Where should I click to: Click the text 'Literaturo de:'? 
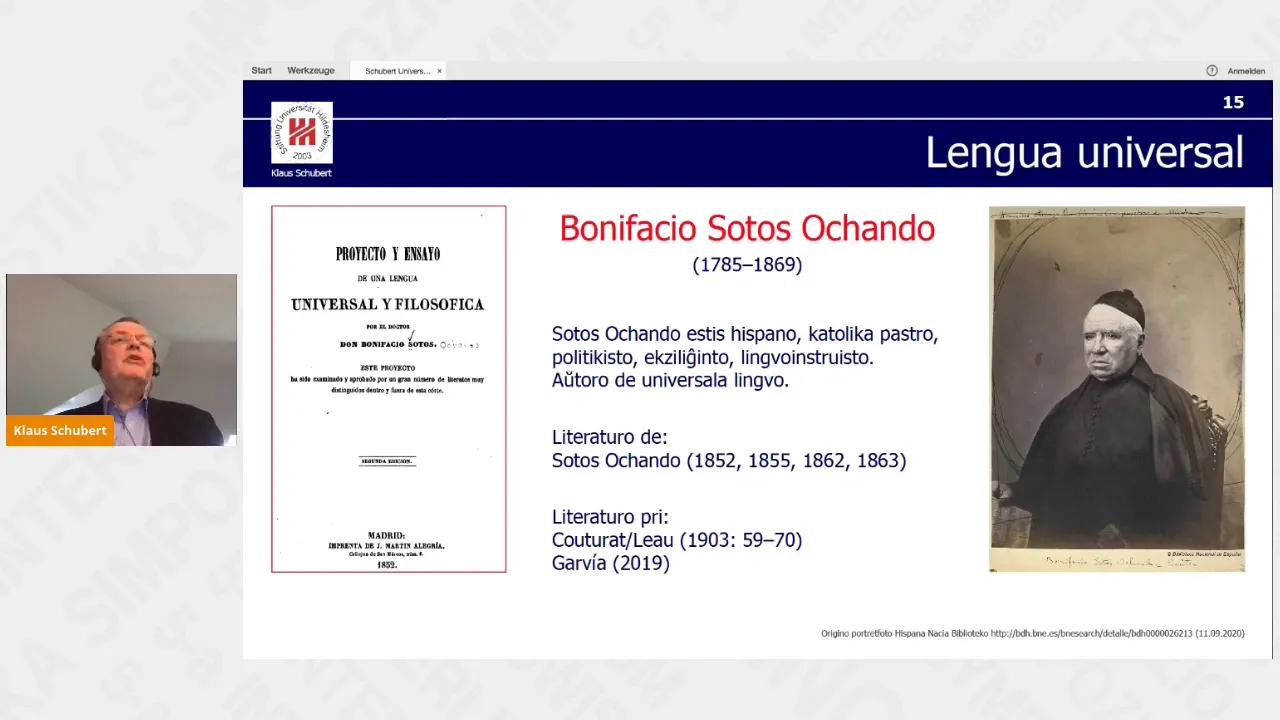click(x=609, y=437)
